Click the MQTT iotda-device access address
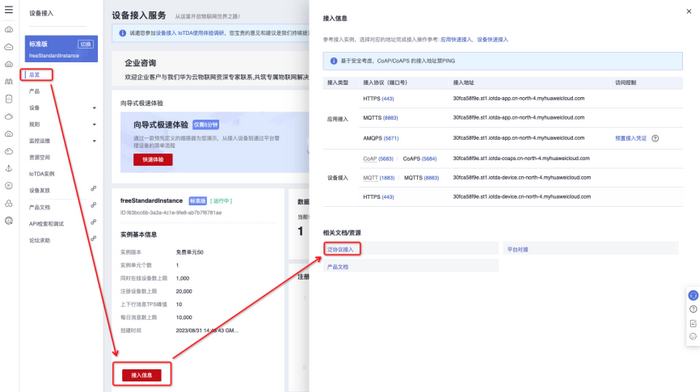The width and height of the screenshot is (700, 392). [x=521, y=177]
